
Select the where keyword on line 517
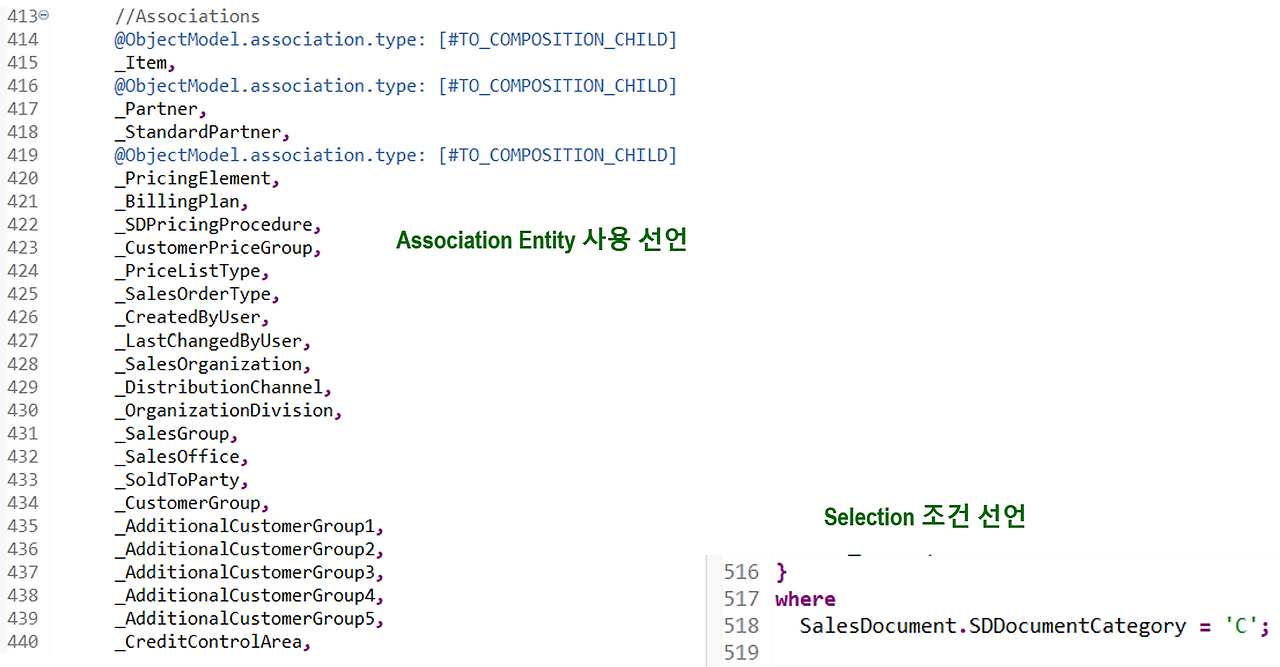804,598
